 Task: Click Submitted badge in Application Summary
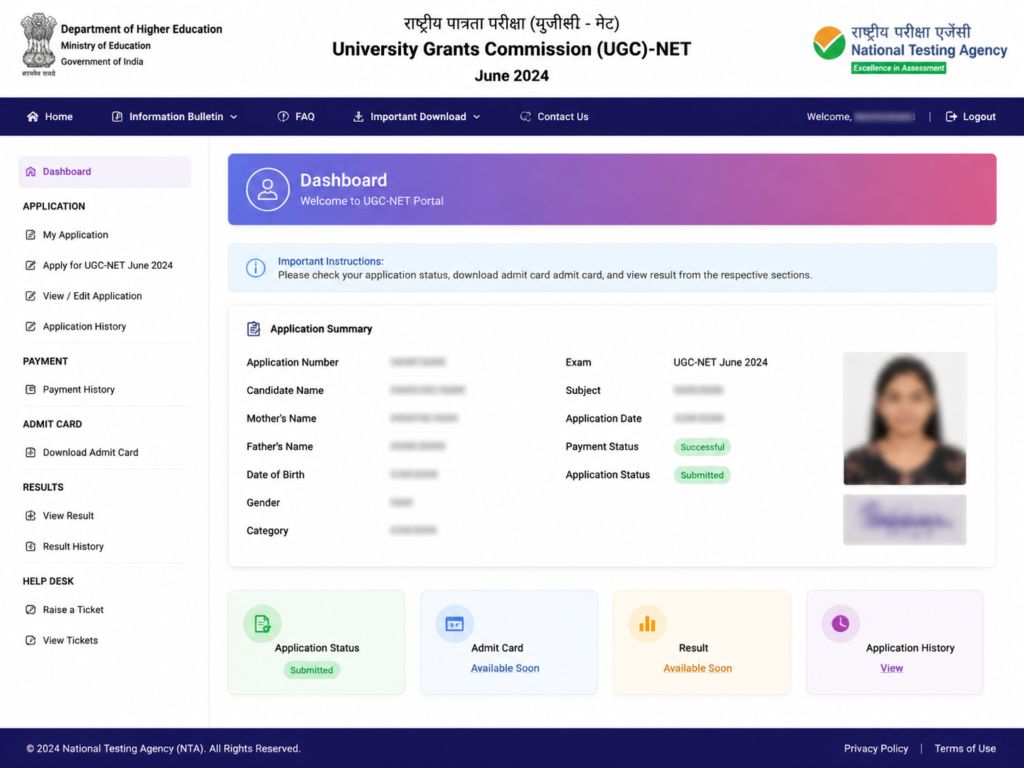(702, 475)
